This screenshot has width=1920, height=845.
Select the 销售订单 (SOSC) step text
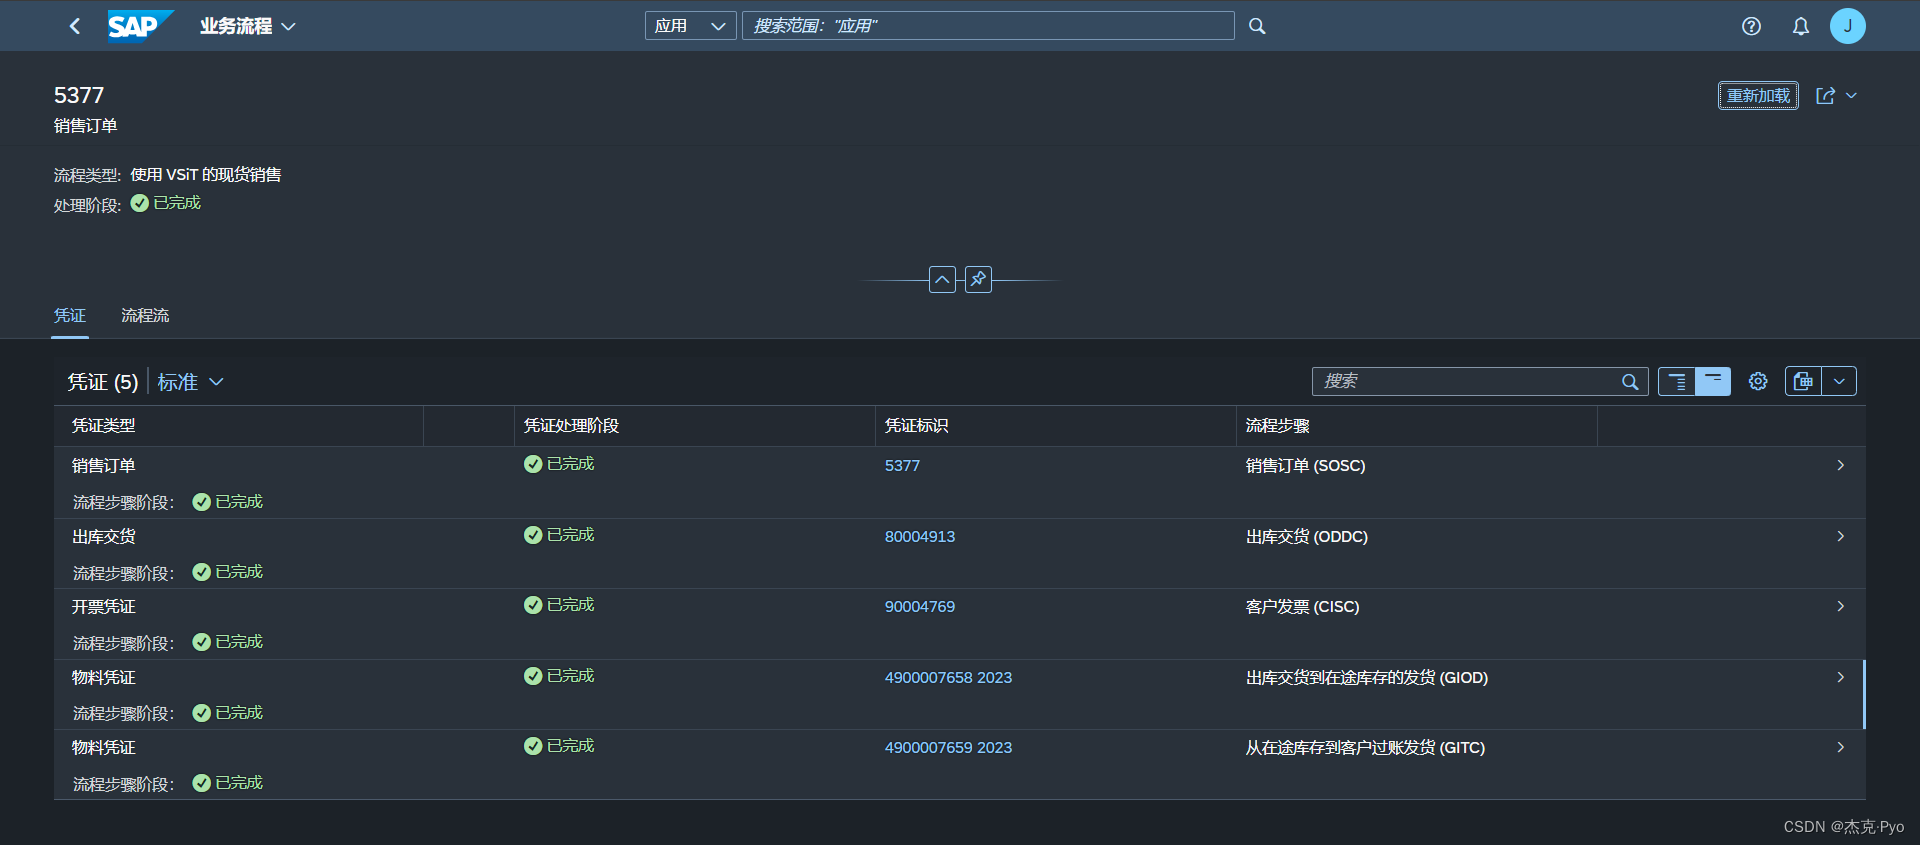point(1305,466)
